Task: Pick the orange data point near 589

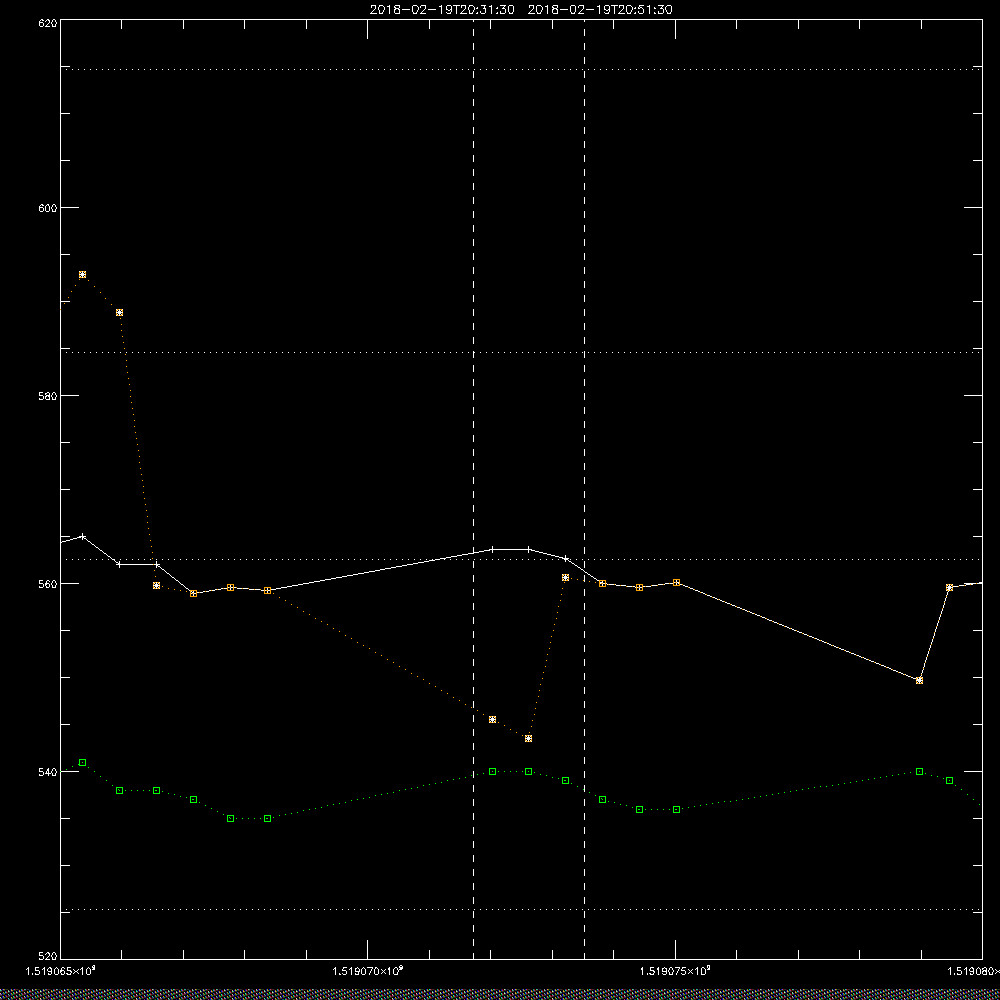Action: pyautogui.click(x=119, y=312)
